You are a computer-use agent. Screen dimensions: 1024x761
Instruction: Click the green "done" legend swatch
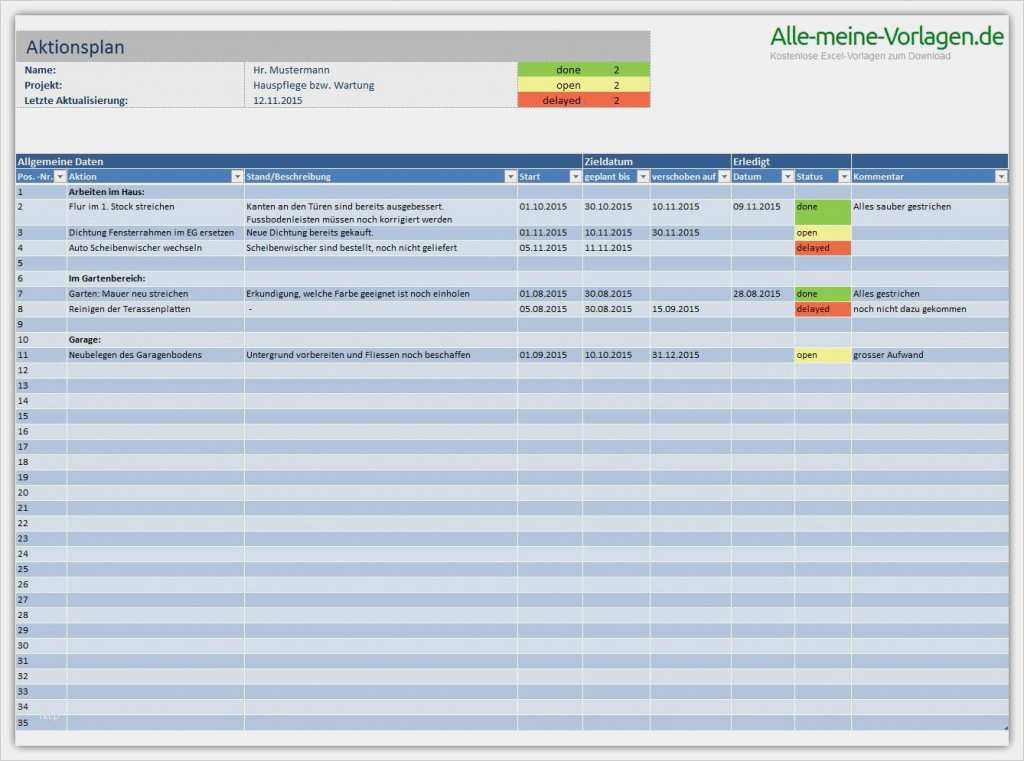tap(567, 70)
